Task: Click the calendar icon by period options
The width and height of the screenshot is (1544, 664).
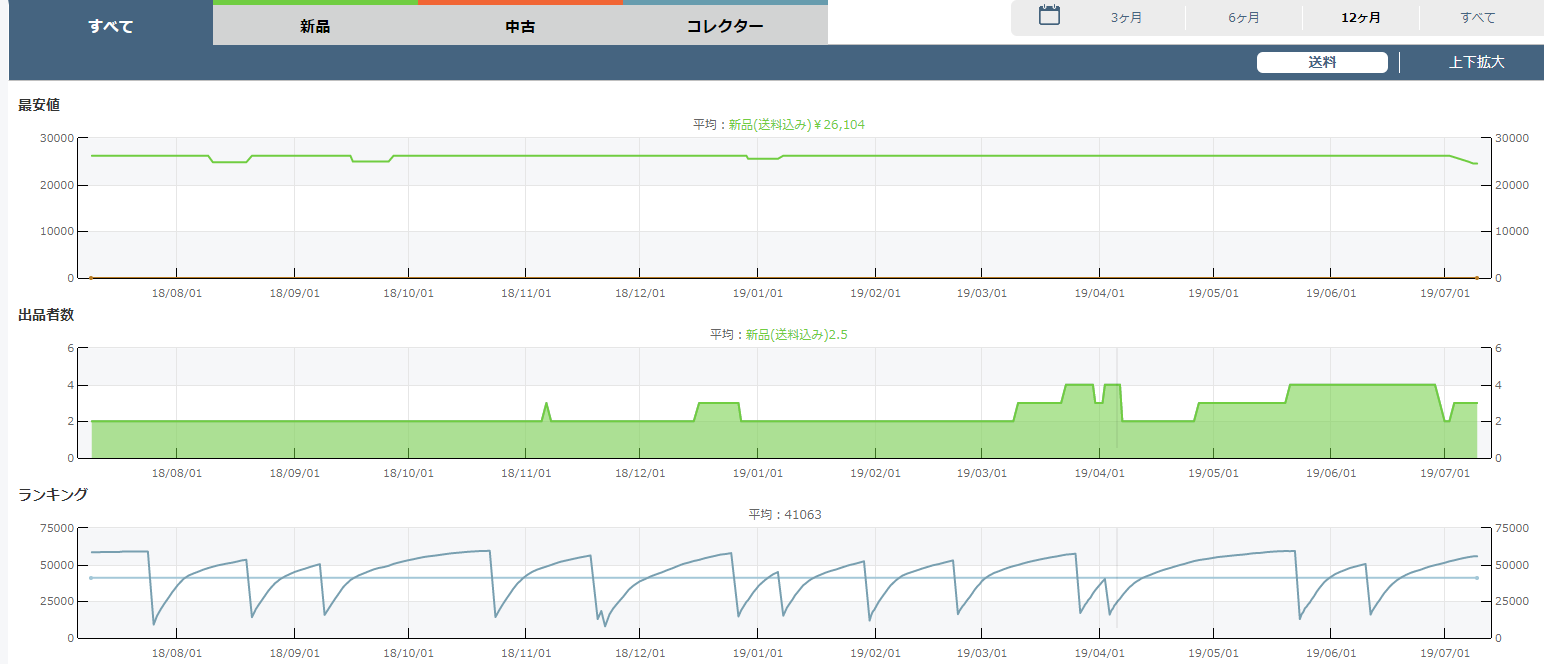Action: [x=1049, y=15]
